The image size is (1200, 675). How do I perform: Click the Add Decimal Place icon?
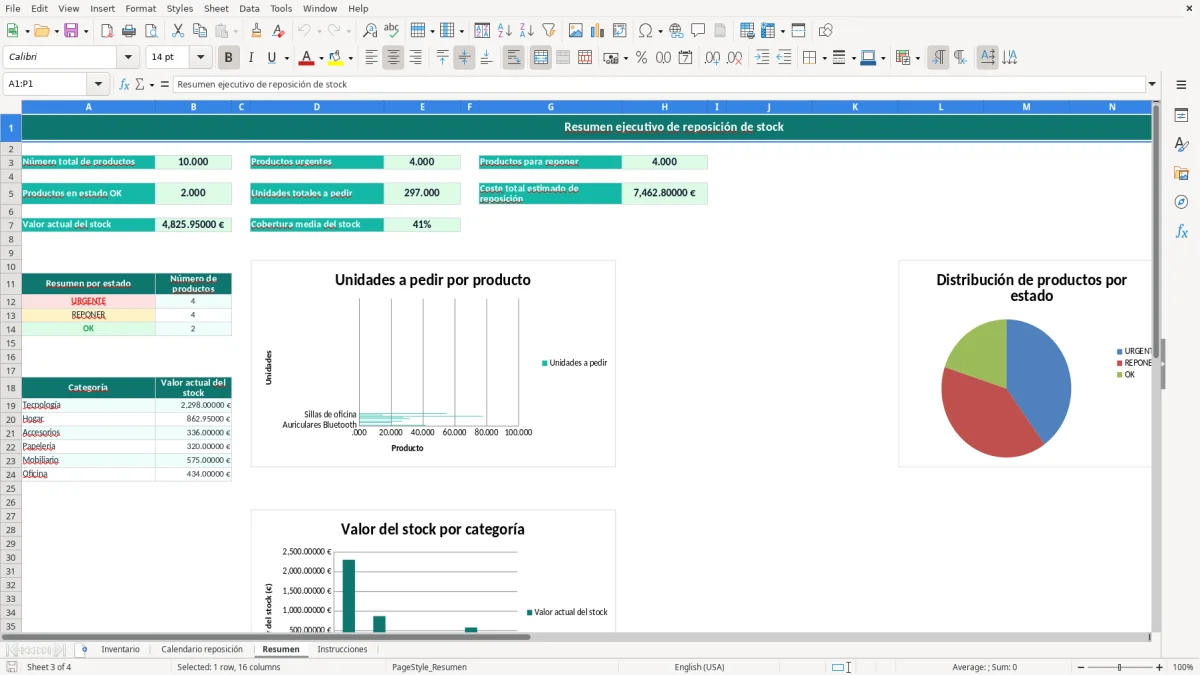pos(712,58)
